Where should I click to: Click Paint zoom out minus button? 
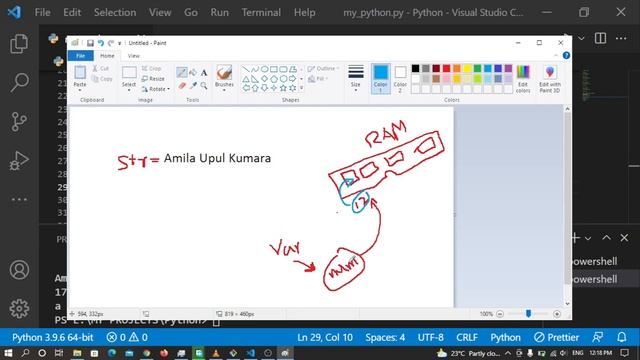pyautogui.click(x=500, y=314)
